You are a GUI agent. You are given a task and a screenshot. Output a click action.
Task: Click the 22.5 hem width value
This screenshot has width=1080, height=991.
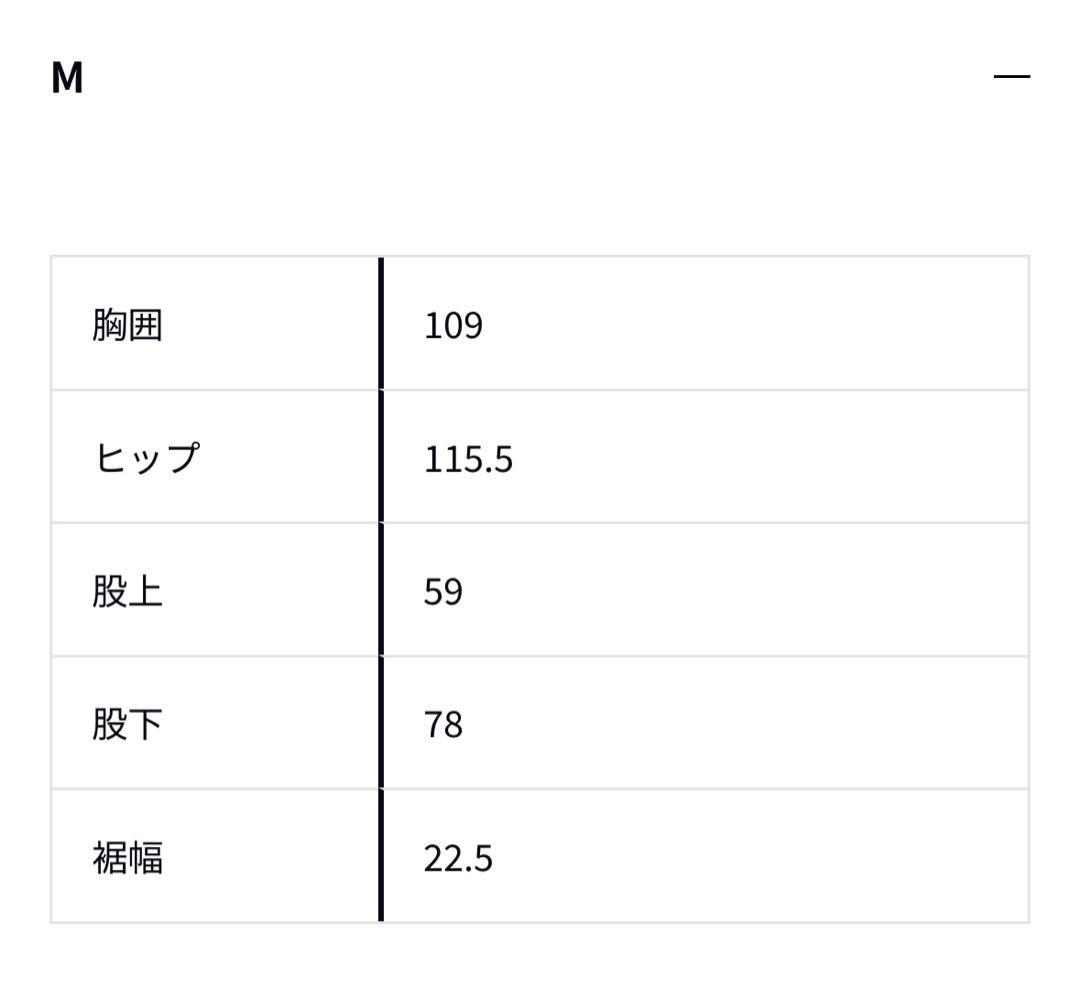pos(460,857)
